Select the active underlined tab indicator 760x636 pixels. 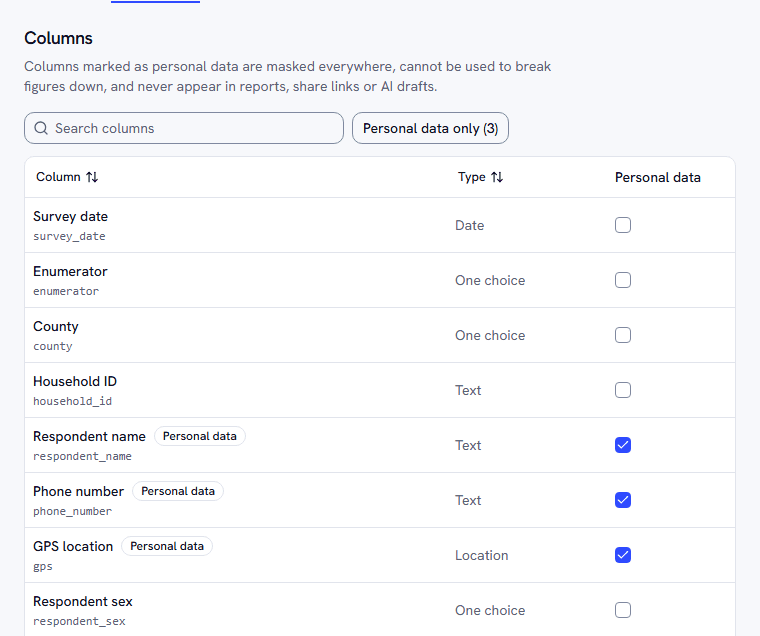(155, 1)
